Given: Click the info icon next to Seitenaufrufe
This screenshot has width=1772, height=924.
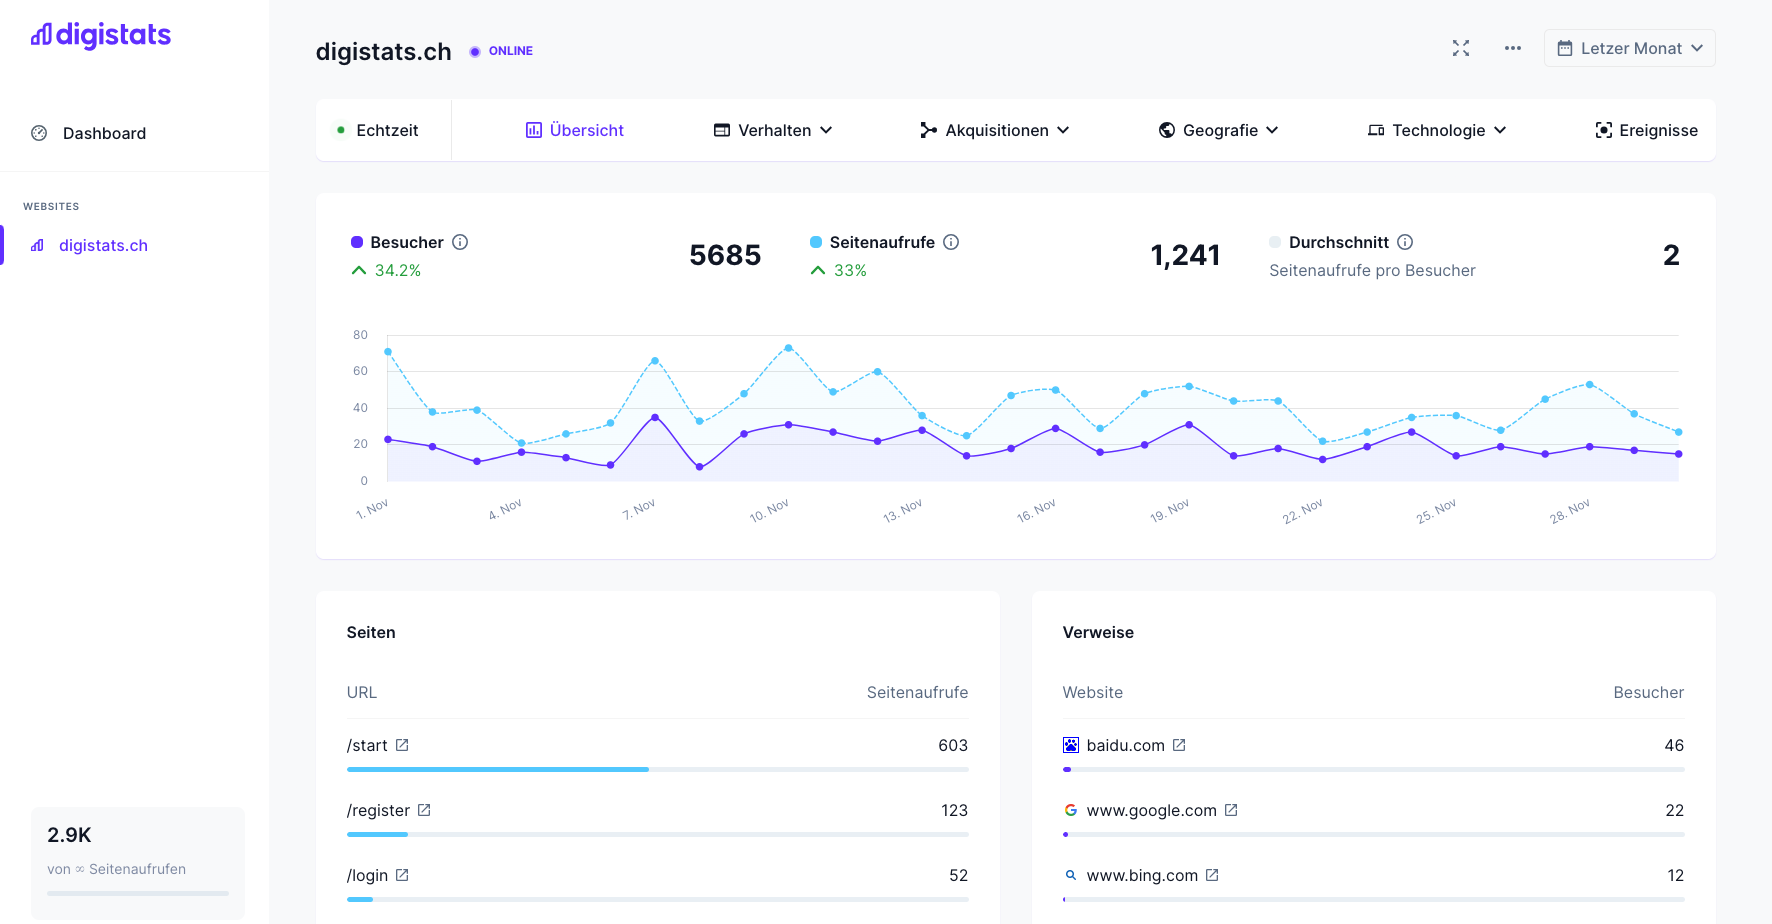Looking at the screenshot, I should click(x=951, y=242).
